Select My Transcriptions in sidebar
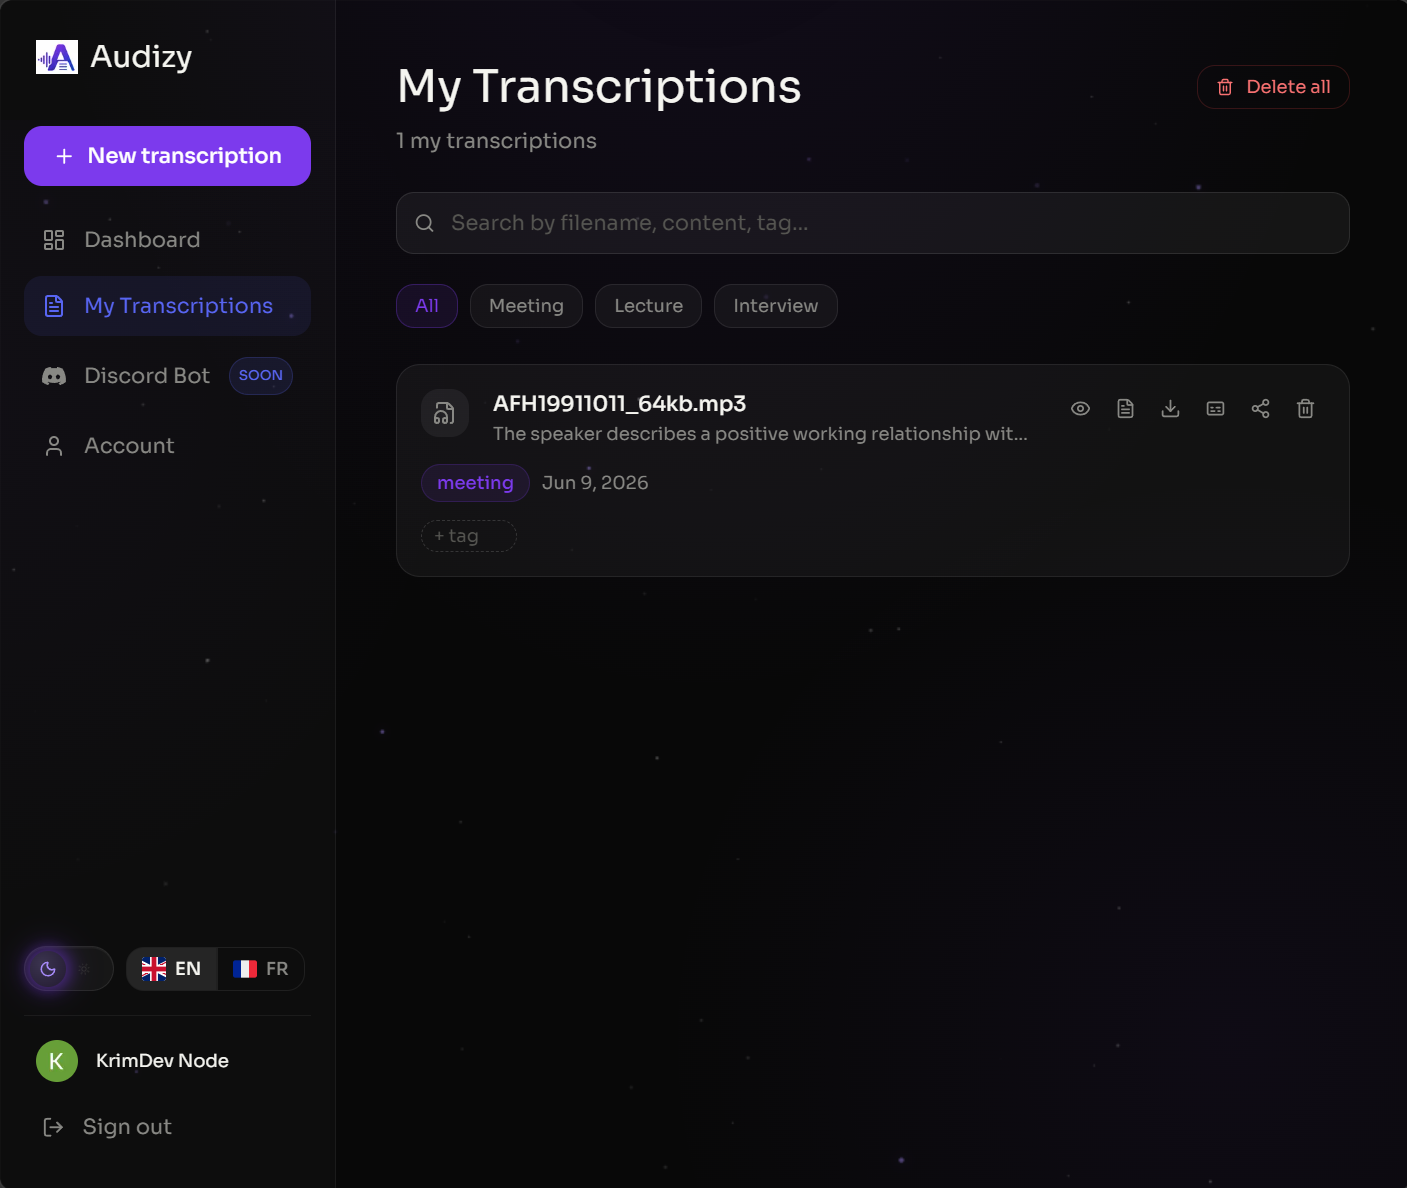 click(x=167, y=306)
